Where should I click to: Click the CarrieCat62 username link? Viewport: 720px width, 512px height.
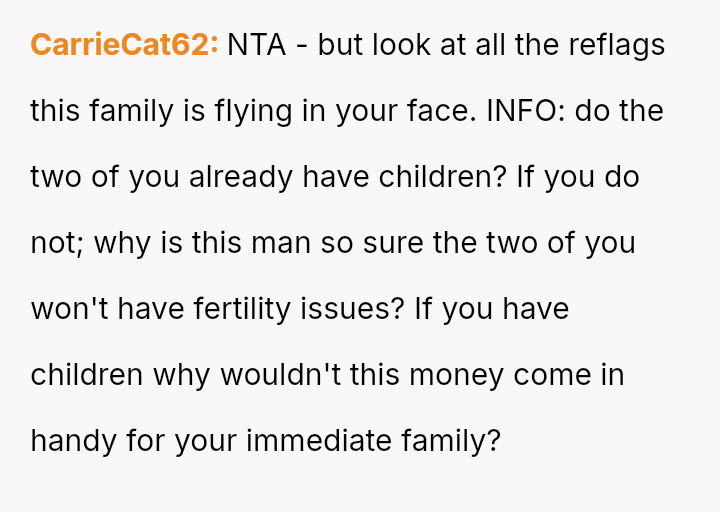tap(124, 45)
